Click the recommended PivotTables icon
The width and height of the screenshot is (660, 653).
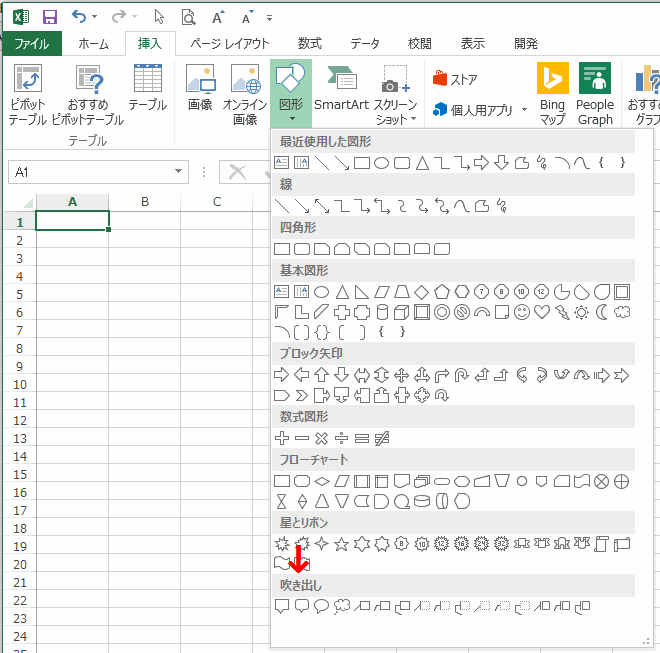[x=88, y=95]
